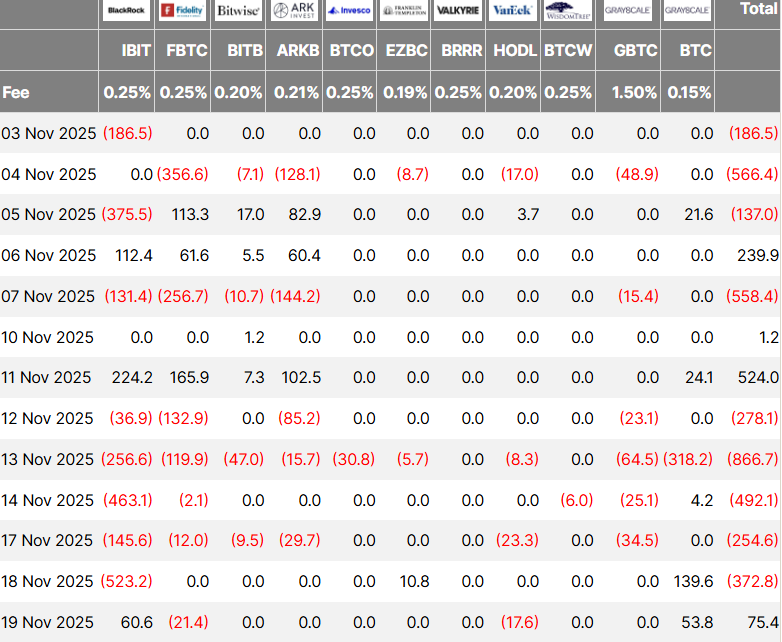The width and height of the screenshot is (782, 642).
Task: Click the (866.7) total value
Action: (754, 459)
